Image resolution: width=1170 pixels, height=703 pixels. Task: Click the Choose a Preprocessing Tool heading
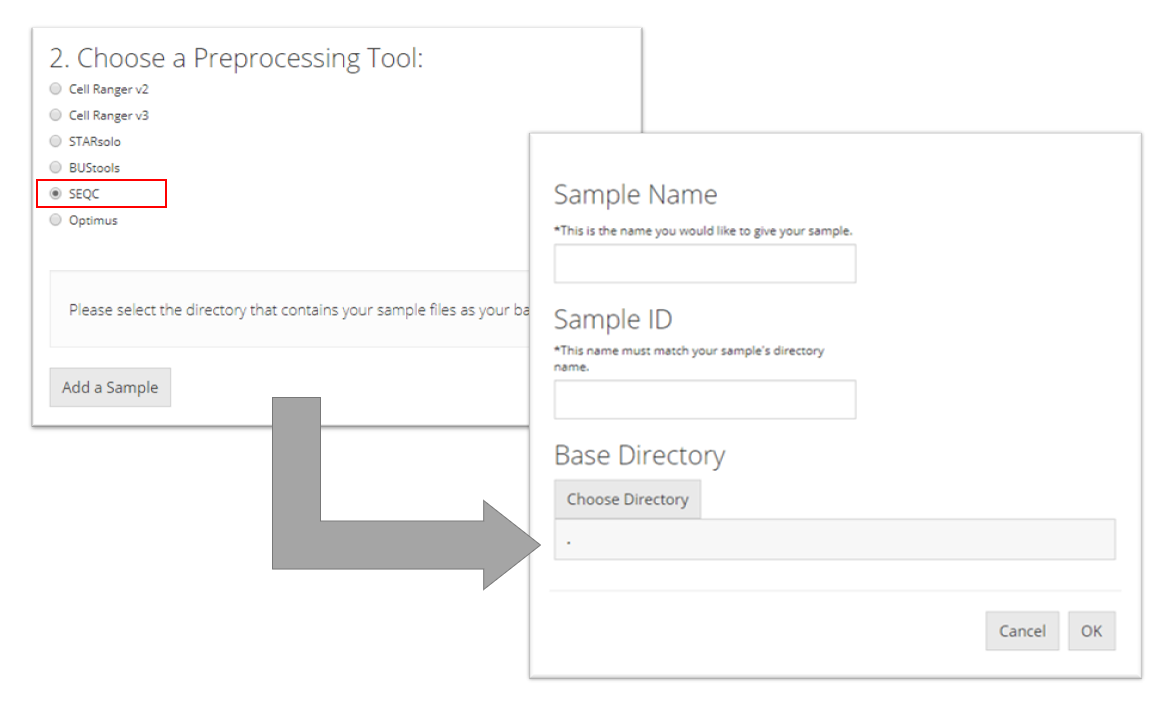coord(237,59)
